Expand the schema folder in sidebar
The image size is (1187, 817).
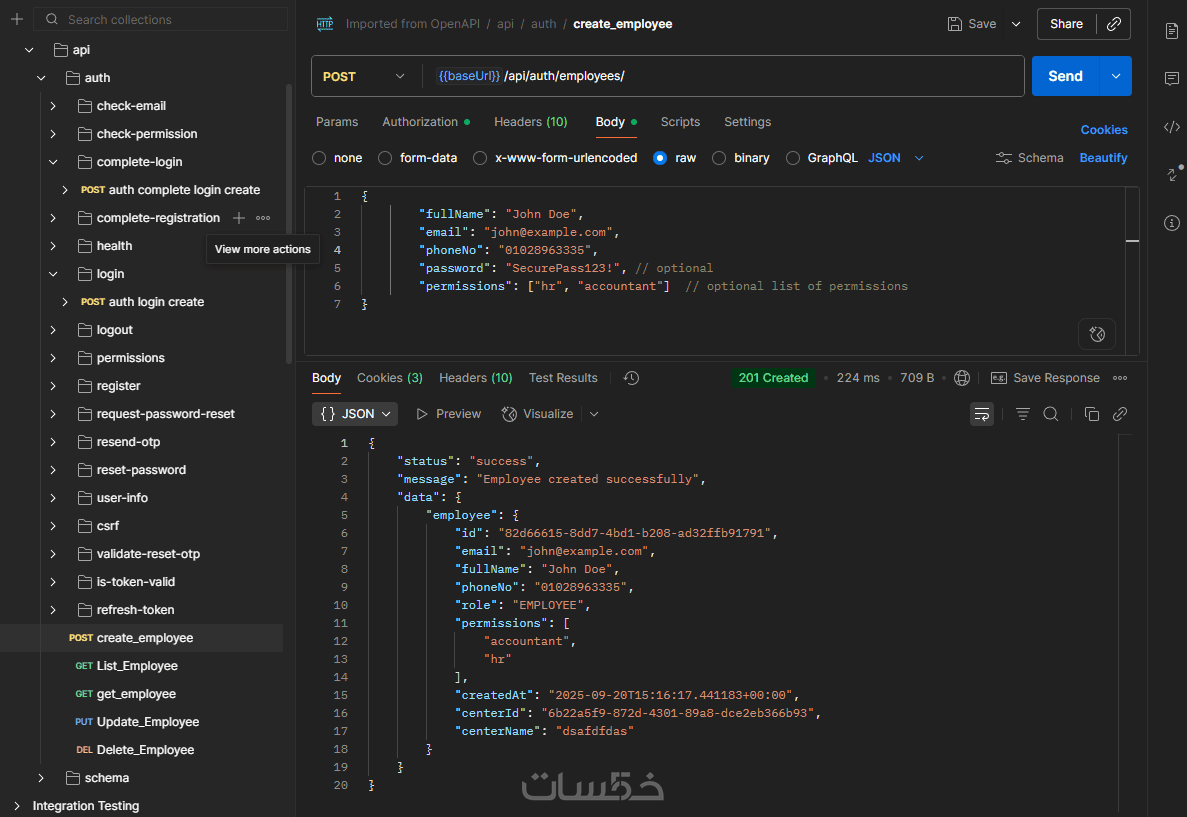pyautogui.click(x=41, y=778)
